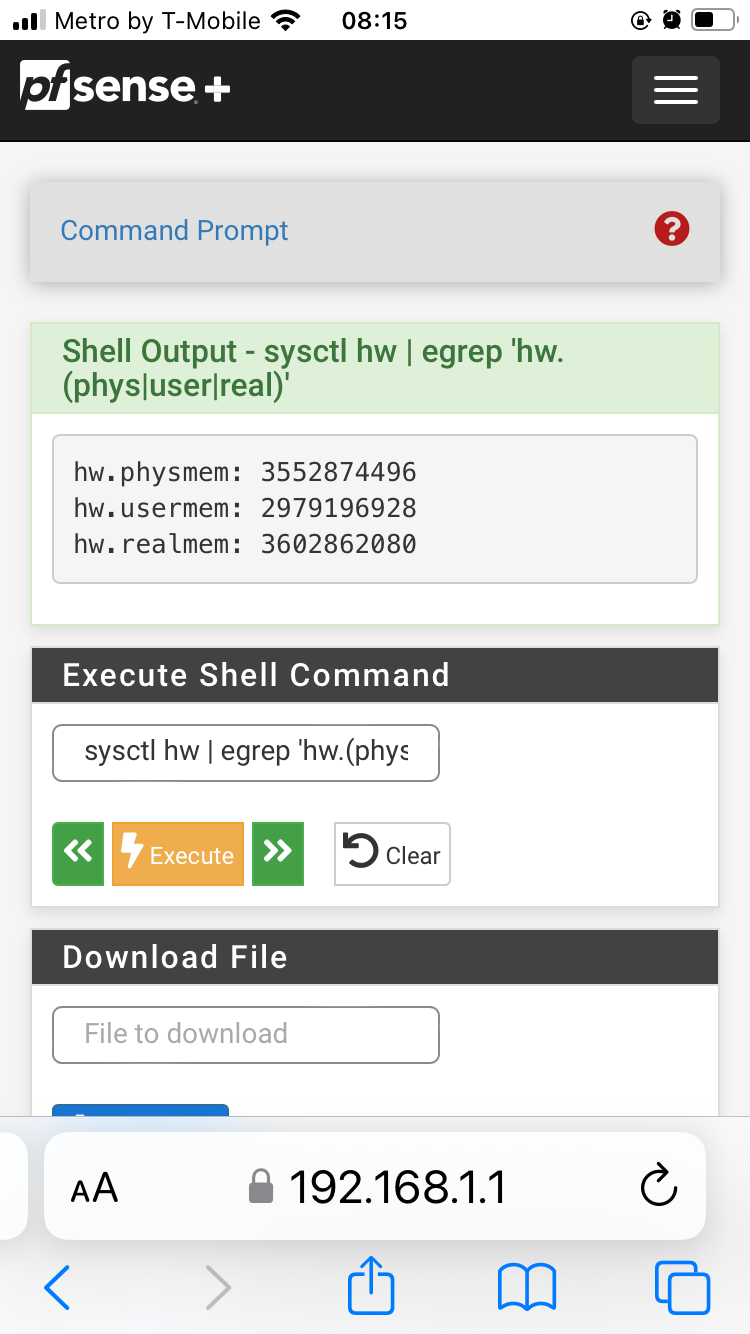Open the pfSense hamburger navigation menu
Viewport: 750px width, 1334px height.
pyautogui.click(x=675, y=90)
